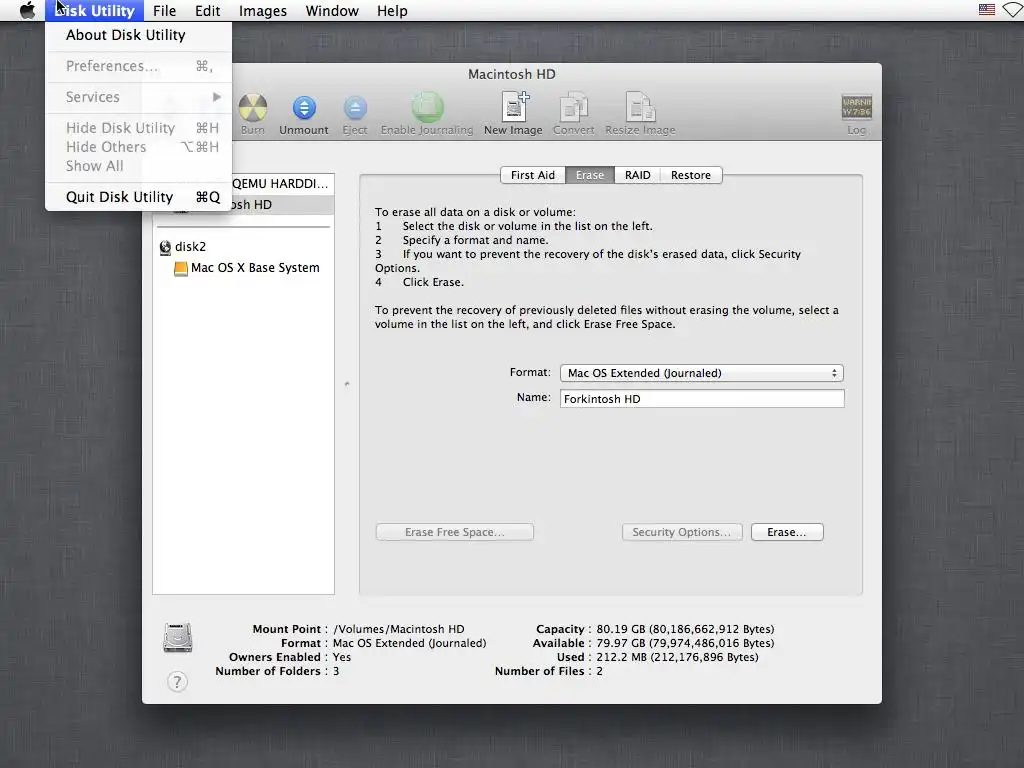The image size is (1024, 768).
Task: Click the Erase... button
Action: 787,532
